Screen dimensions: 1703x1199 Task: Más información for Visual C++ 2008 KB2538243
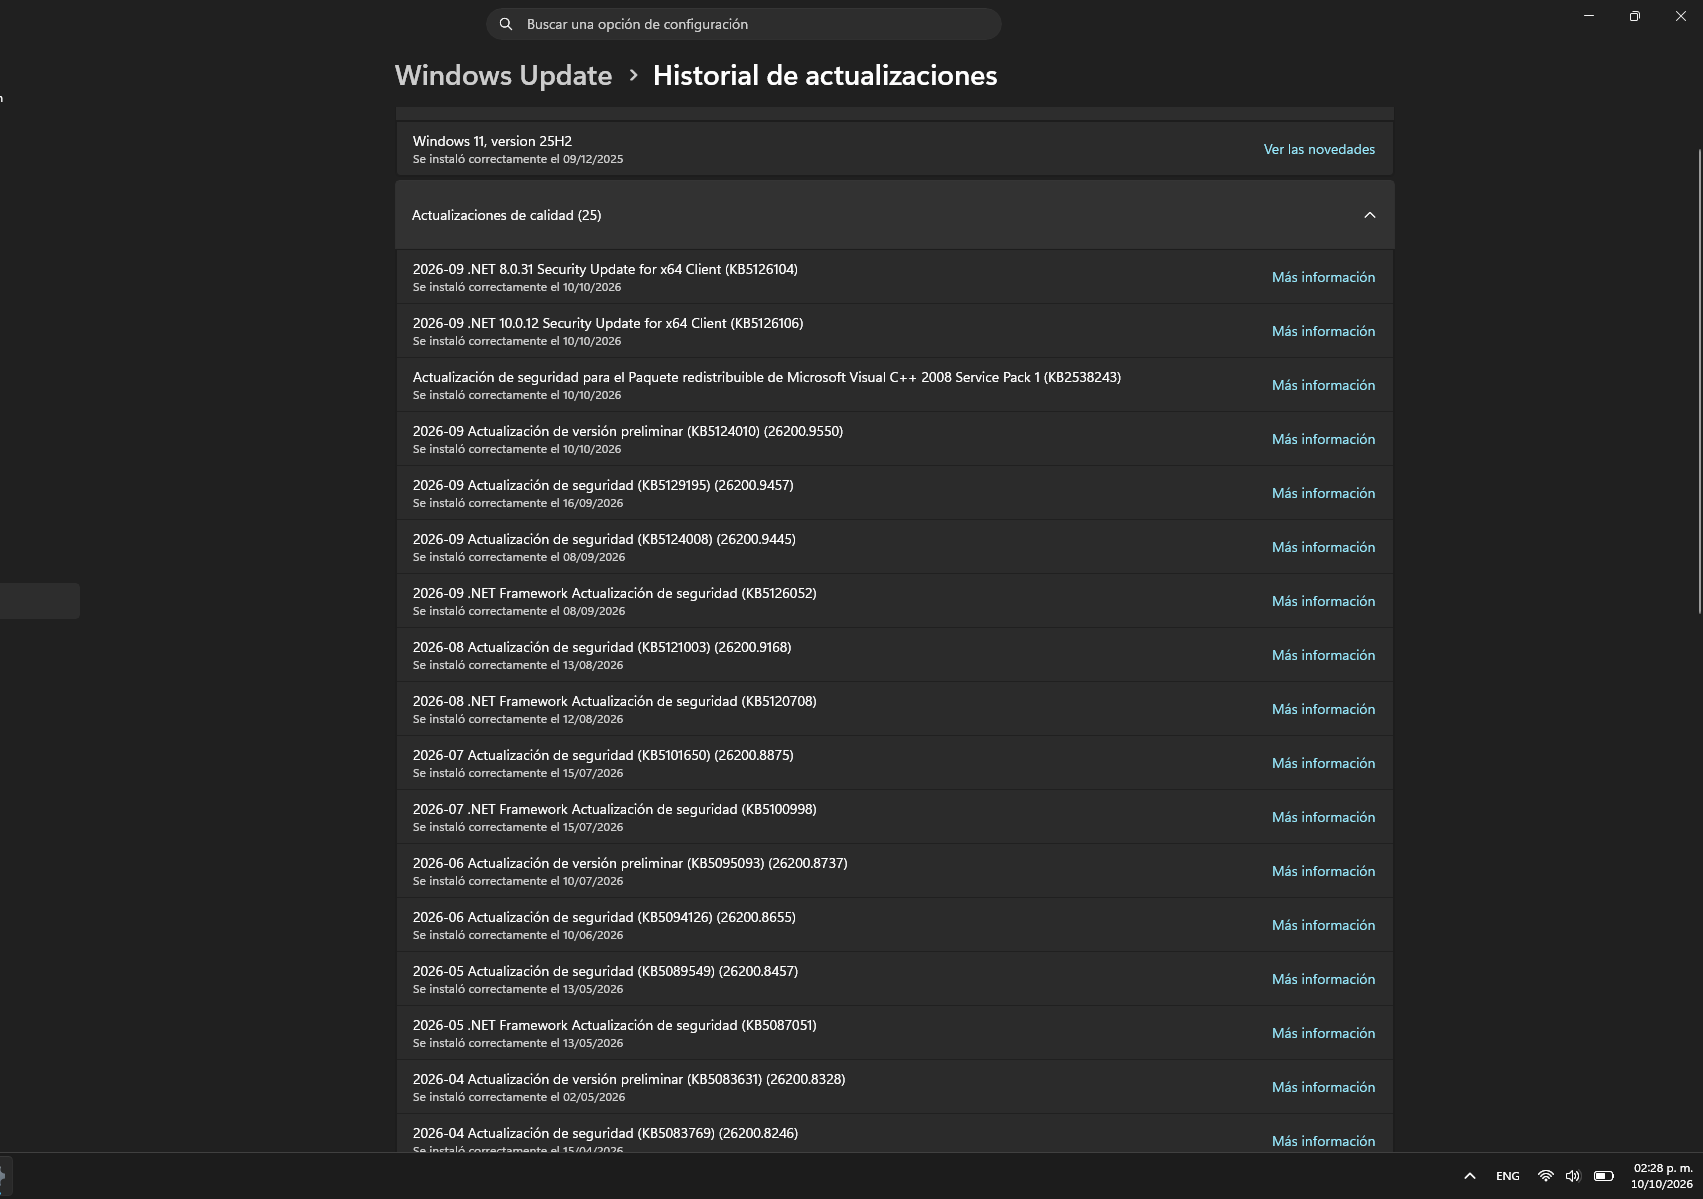[x=1323, y=385]
